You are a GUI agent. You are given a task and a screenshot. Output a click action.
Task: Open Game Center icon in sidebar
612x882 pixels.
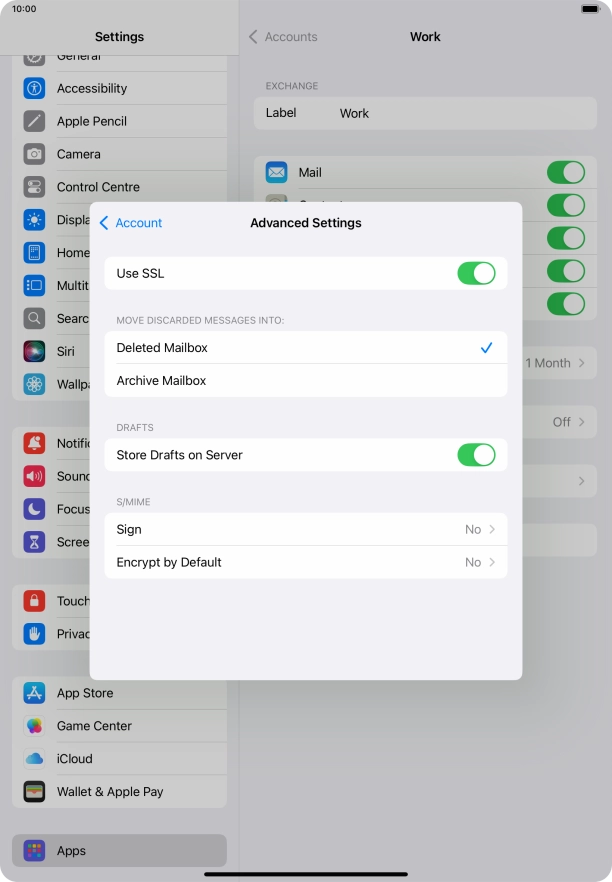35,726
